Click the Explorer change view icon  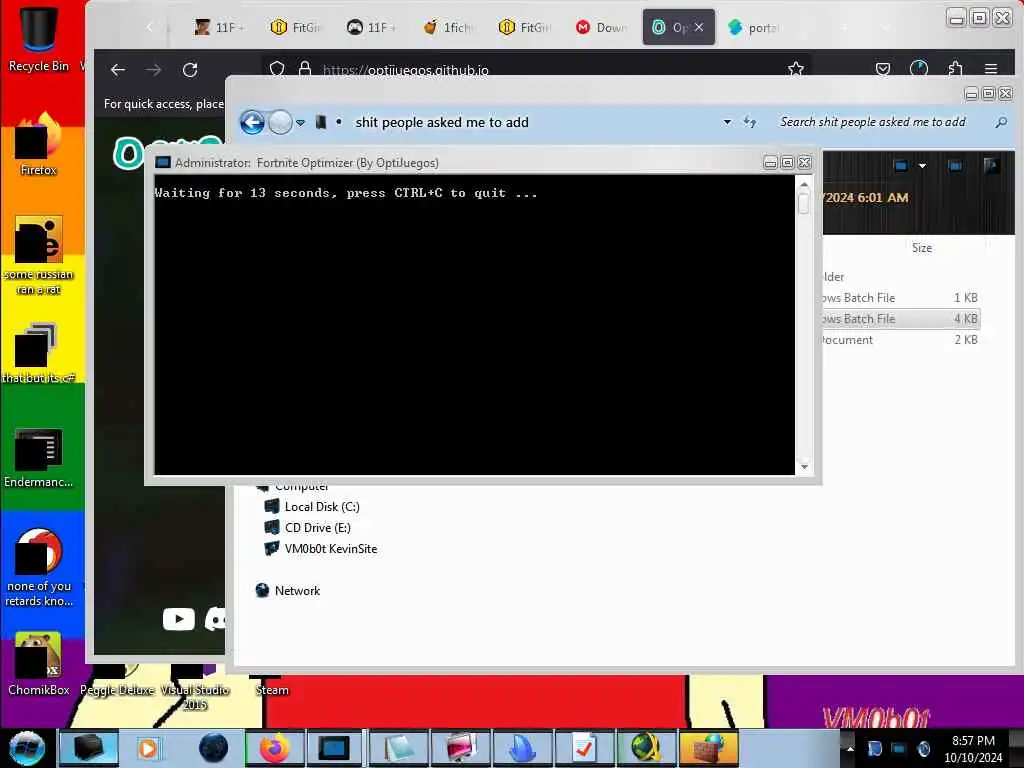[901, 166]
